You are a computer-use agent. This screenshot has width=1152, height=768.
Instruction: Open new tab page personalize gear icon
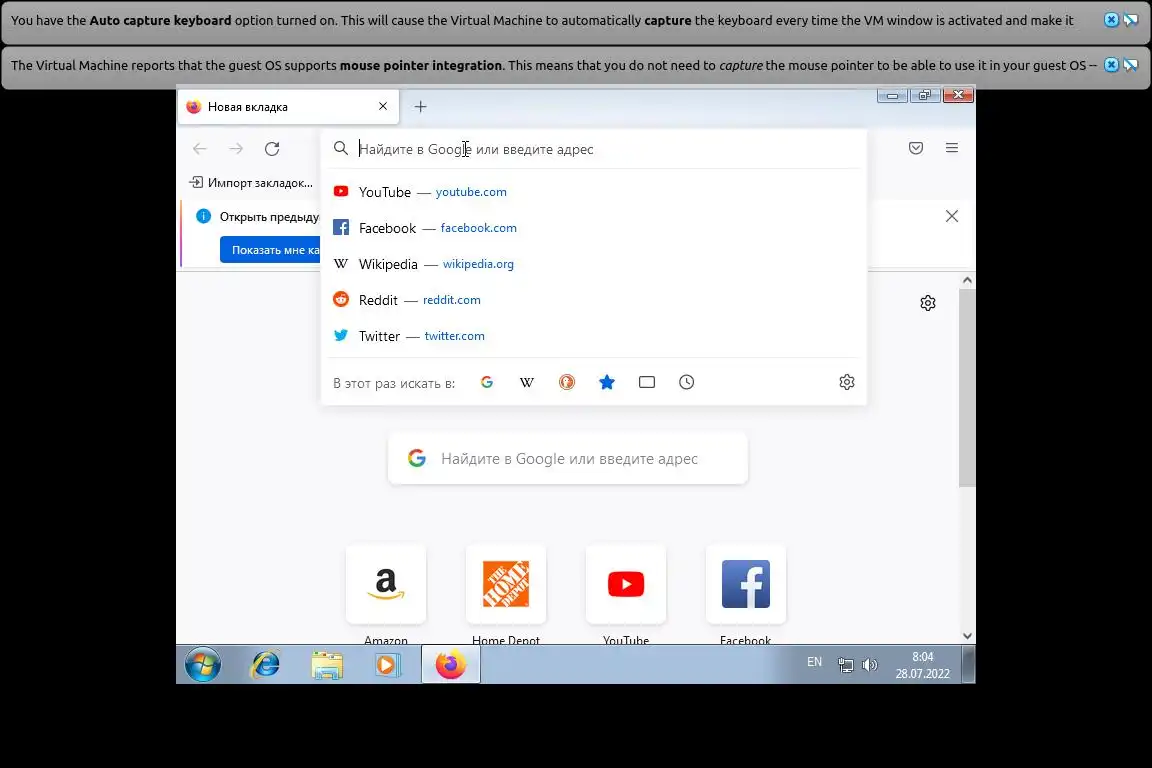pos(928,303)
